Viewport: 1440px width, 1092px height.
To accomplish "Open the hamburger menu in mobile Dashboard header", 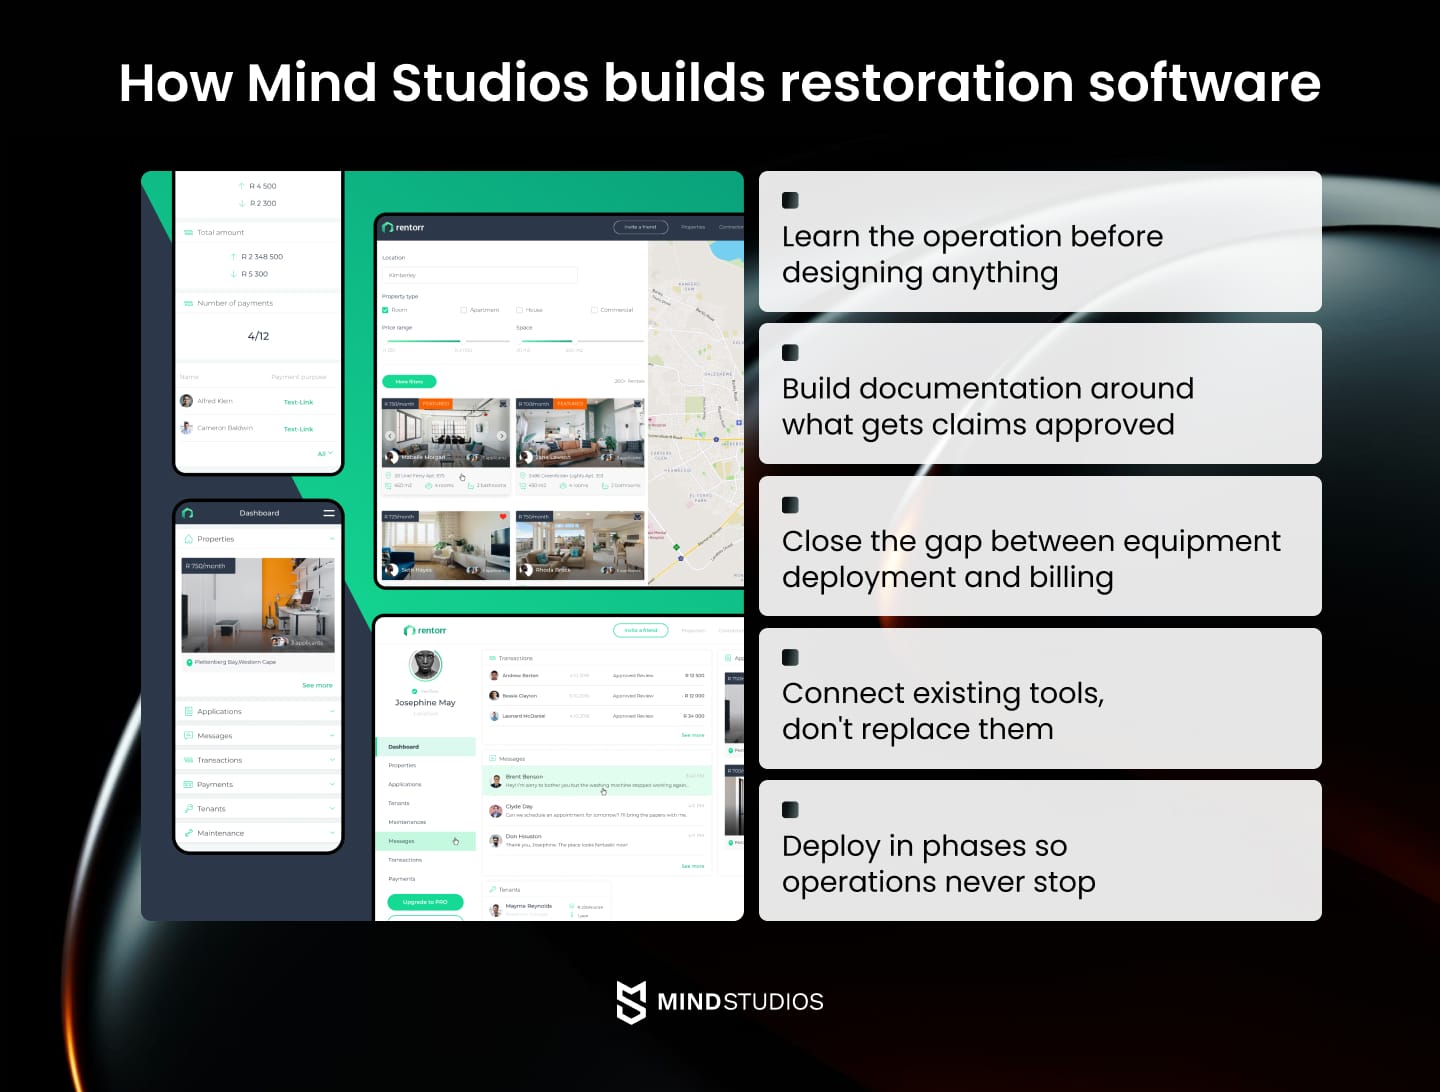I will (329, 513).
